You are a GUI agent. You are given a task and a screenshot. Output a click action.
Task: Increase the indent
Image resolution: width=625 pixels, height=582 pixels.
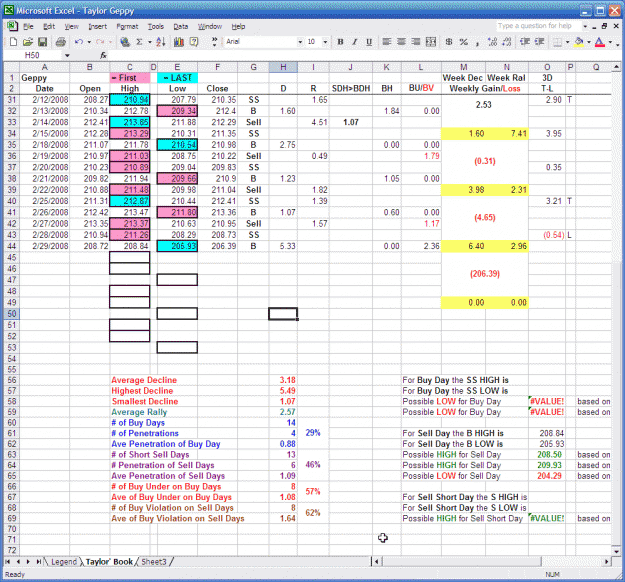(x=539, y=42)
